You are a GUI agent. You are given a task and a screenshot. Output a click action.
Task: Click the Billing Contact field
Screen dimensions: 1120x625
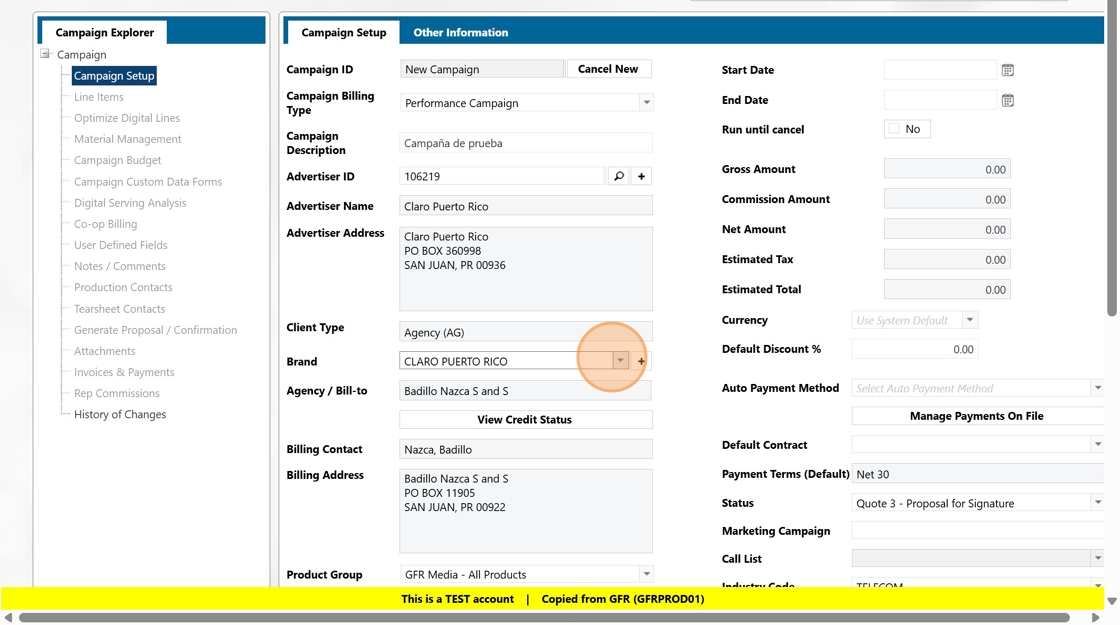[526, 449]
